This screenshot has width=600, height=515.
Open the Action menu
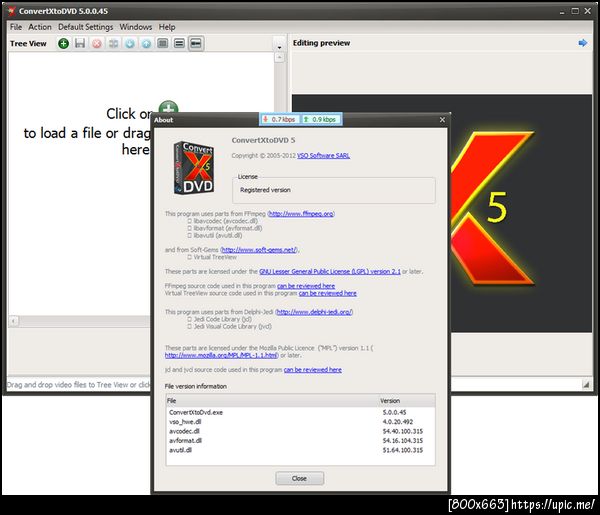(40, 27)
